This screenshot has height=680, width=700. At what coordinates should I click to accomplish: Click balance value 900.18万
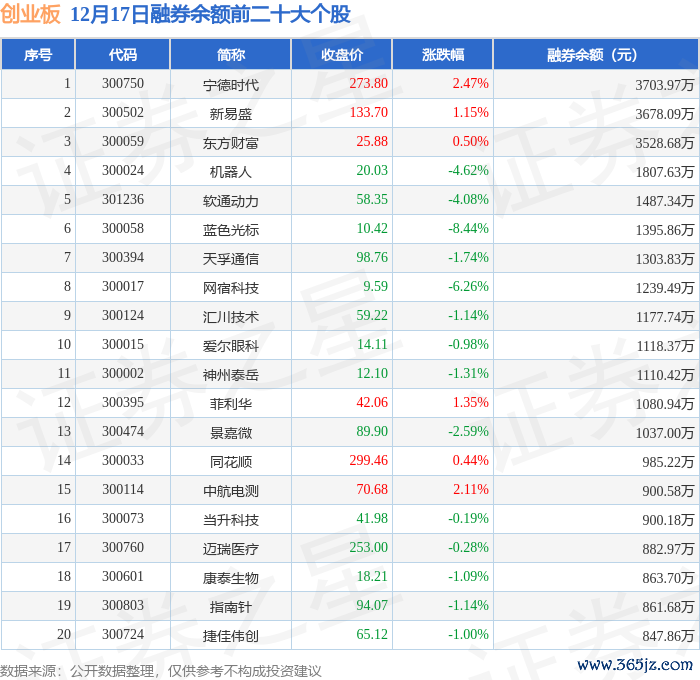coord(668,520)
